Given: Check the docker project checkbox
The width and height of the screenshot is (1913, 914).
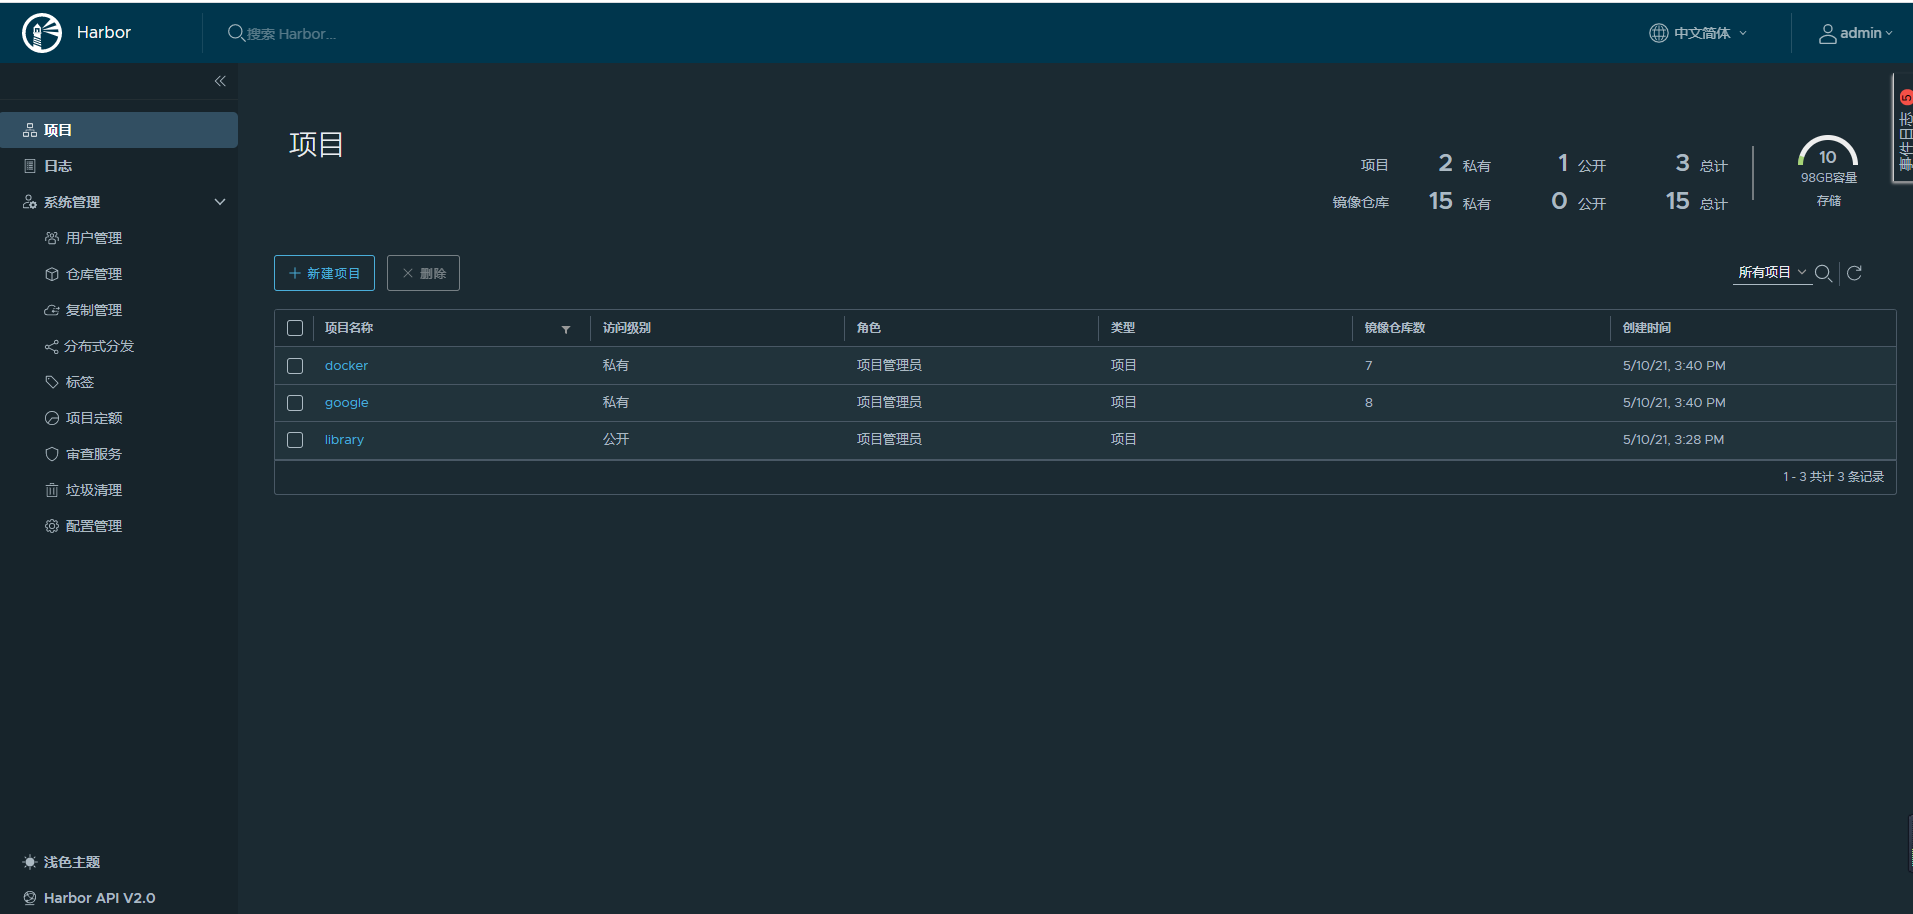Looking at the screenshot, I should [x=295, y=366].
